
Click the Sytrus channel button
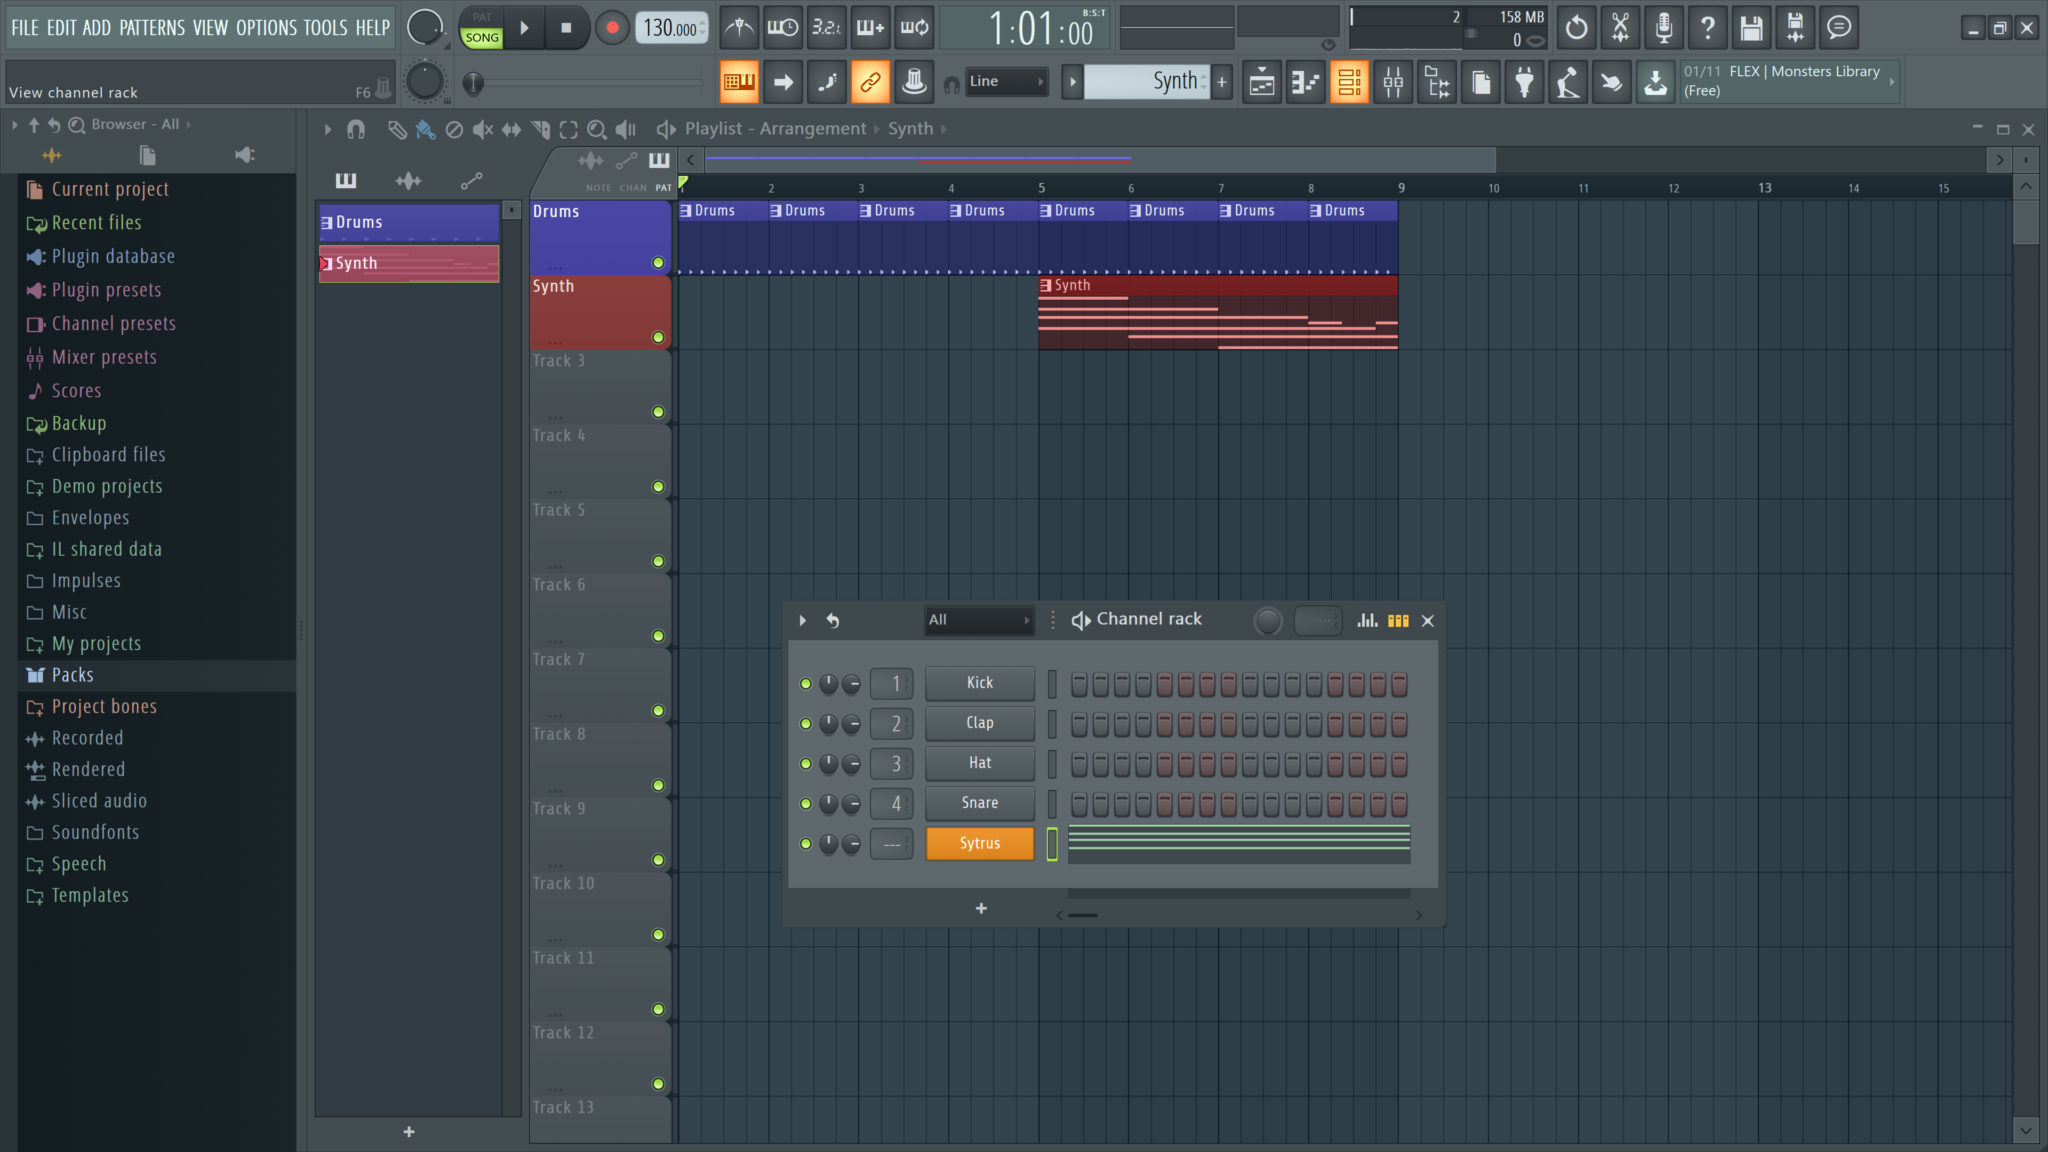pos(978,843)
